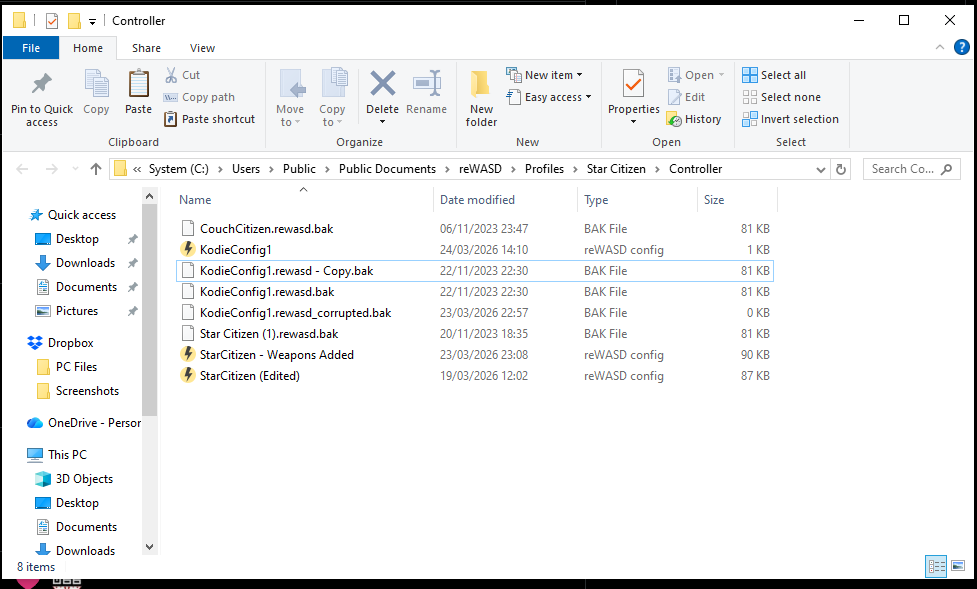Sort files by Size column
977x589 pixels.
coord(714,200)
